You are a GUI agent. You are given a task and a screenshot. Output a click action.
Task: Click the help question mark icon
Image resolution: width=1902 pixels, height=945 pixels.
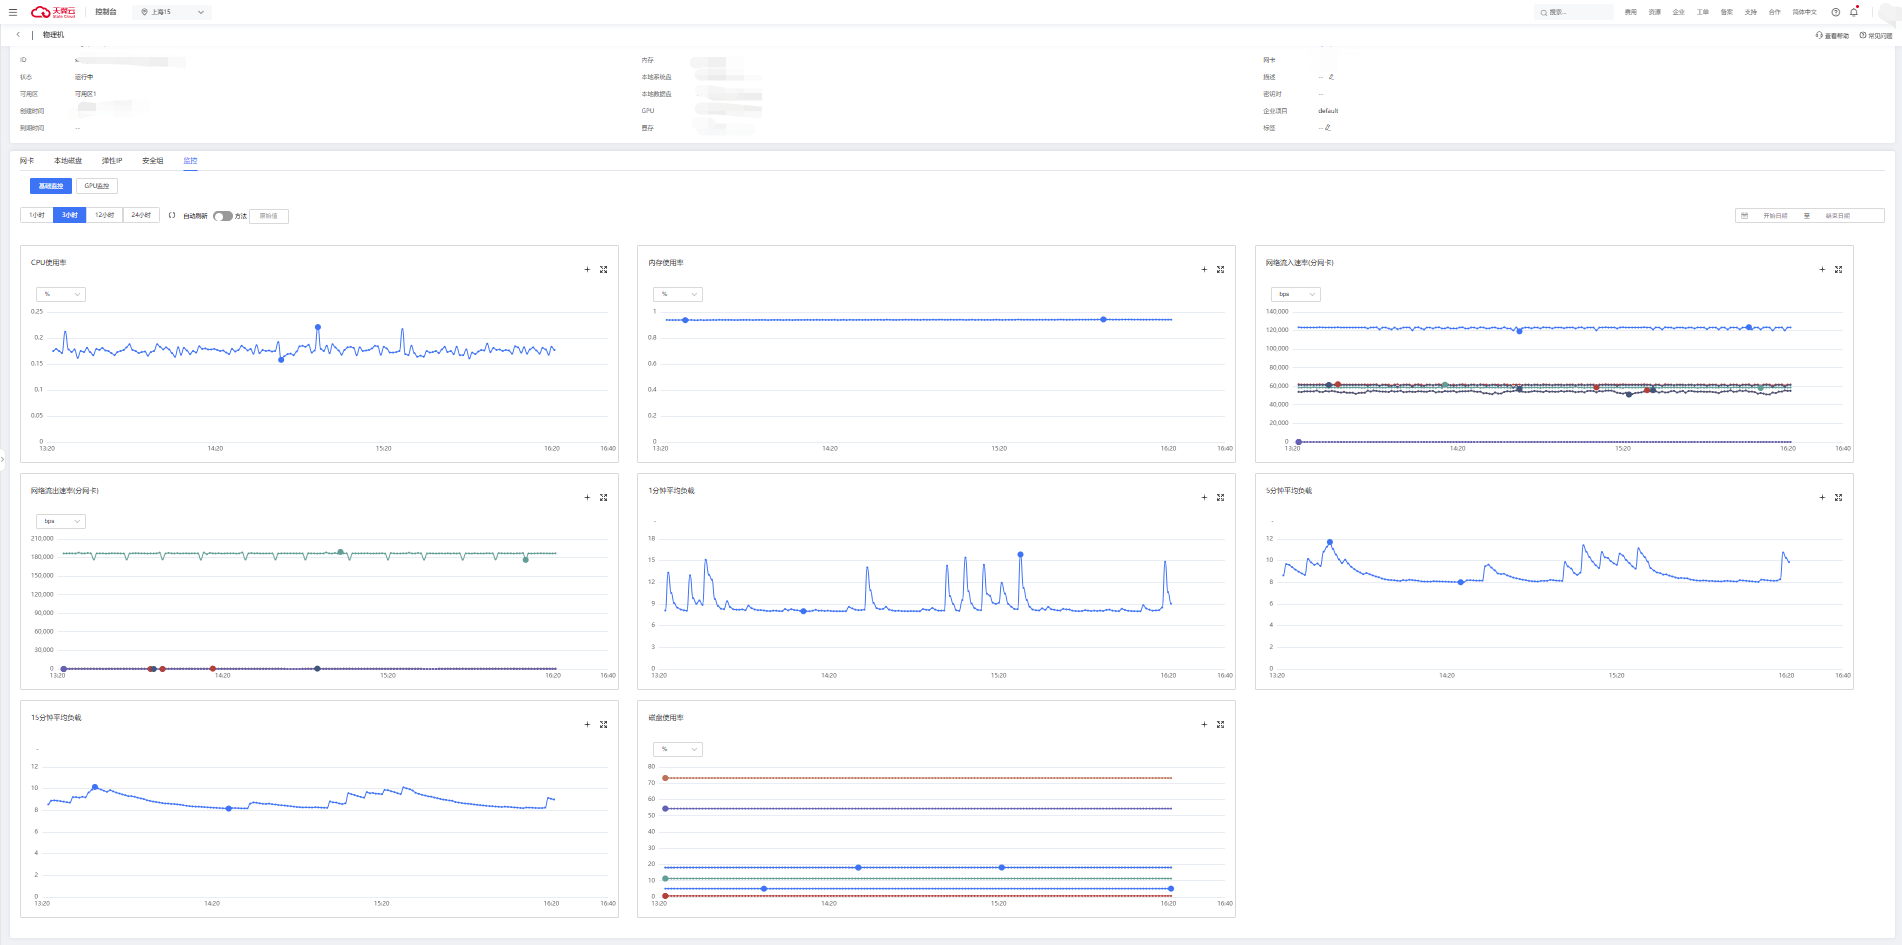click(1836, 12)
